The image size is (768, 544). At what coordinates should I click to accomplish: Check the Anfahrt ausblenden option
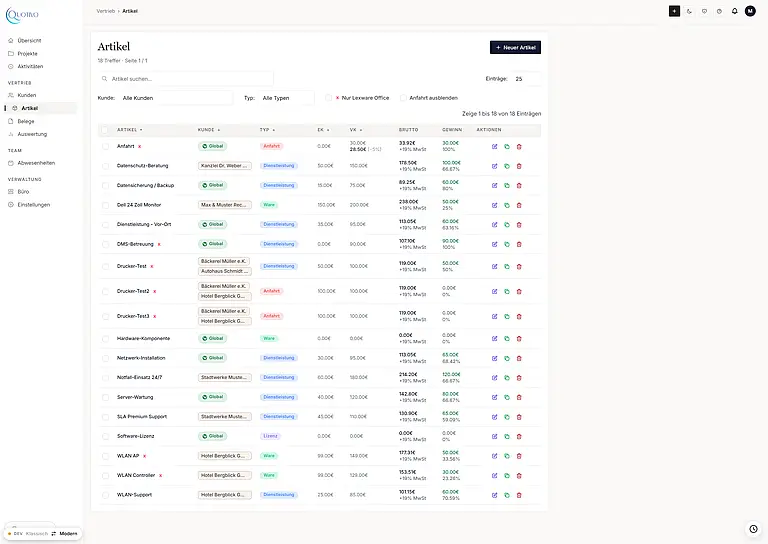tap(403, 98)
